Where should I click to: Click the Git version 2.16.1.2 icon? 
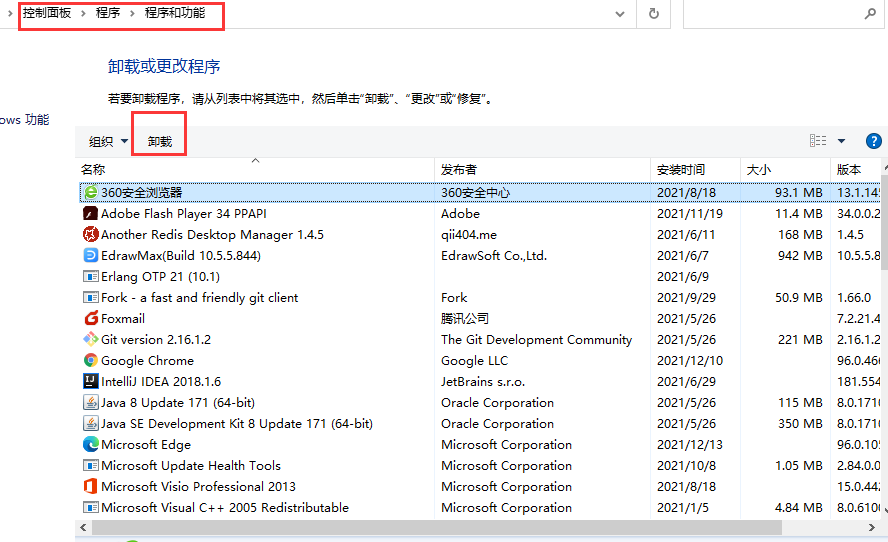tap(91, 339)
